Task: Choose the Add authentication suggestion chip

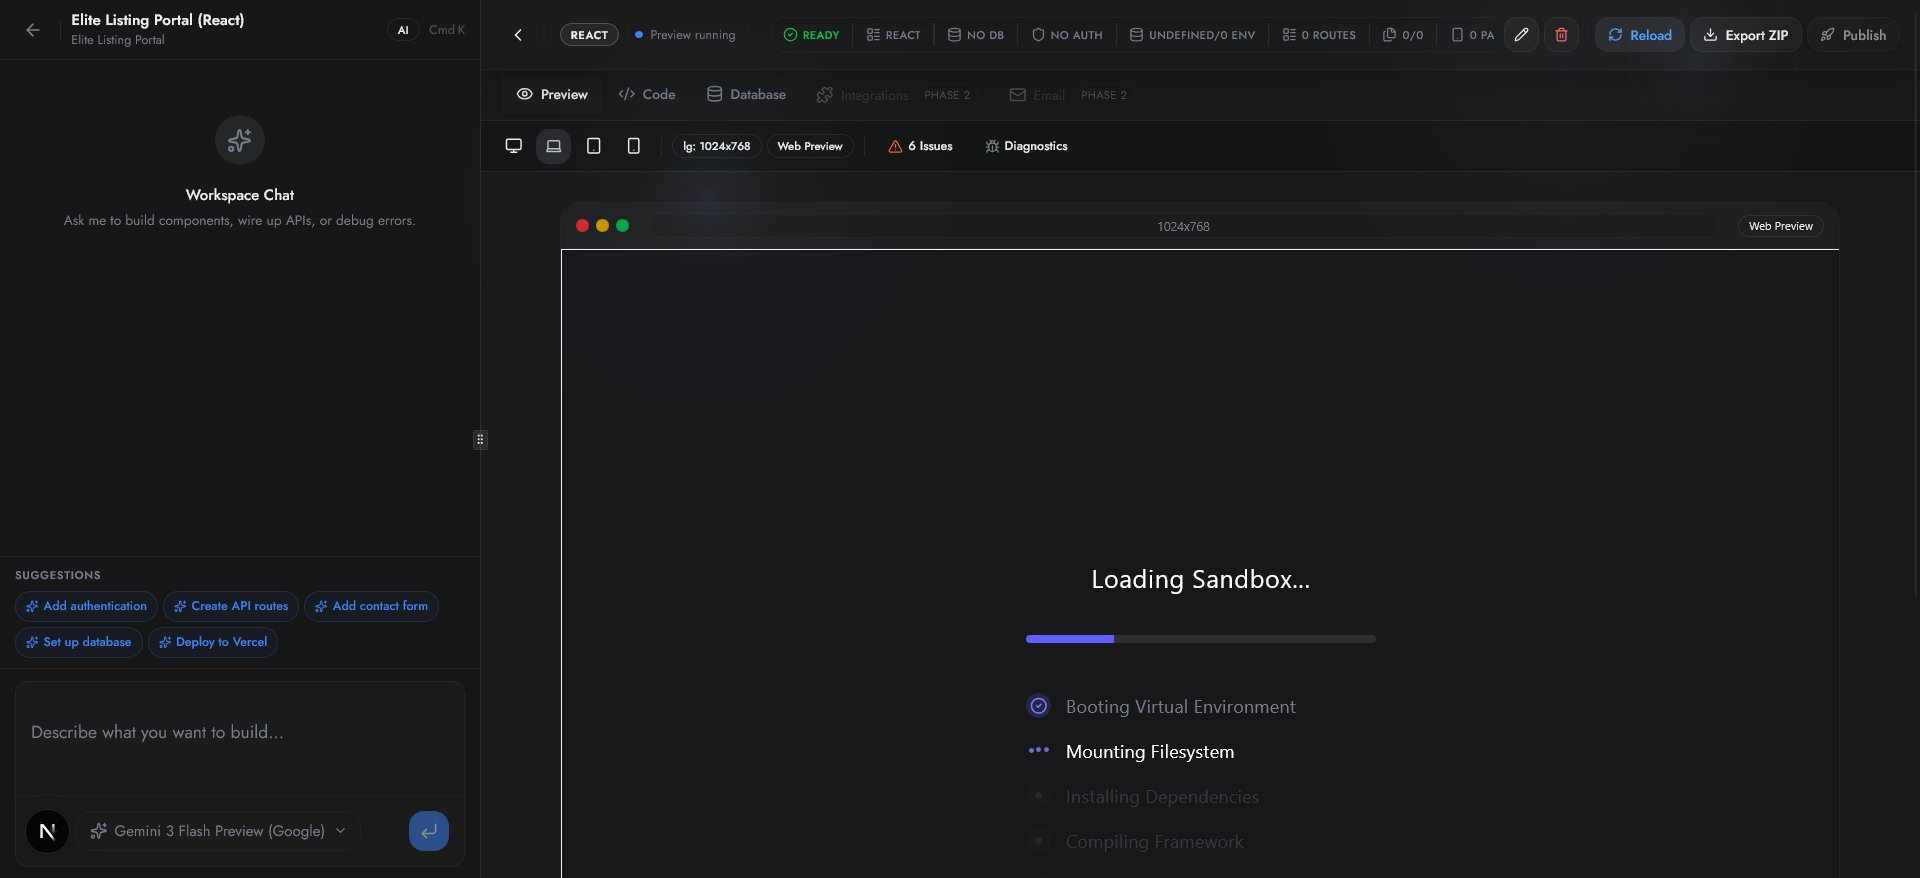Action: [86, 606]
